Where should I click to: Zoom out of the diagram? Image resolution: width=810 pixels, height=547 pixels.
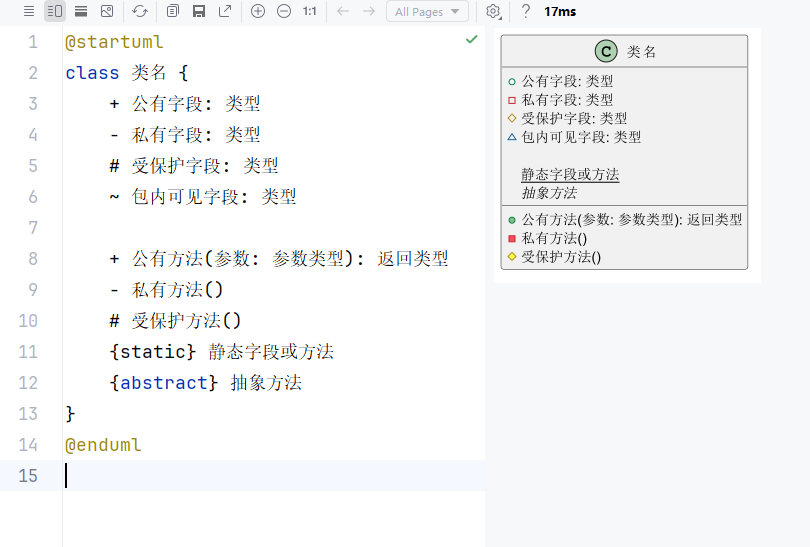[x=284, y=11]
